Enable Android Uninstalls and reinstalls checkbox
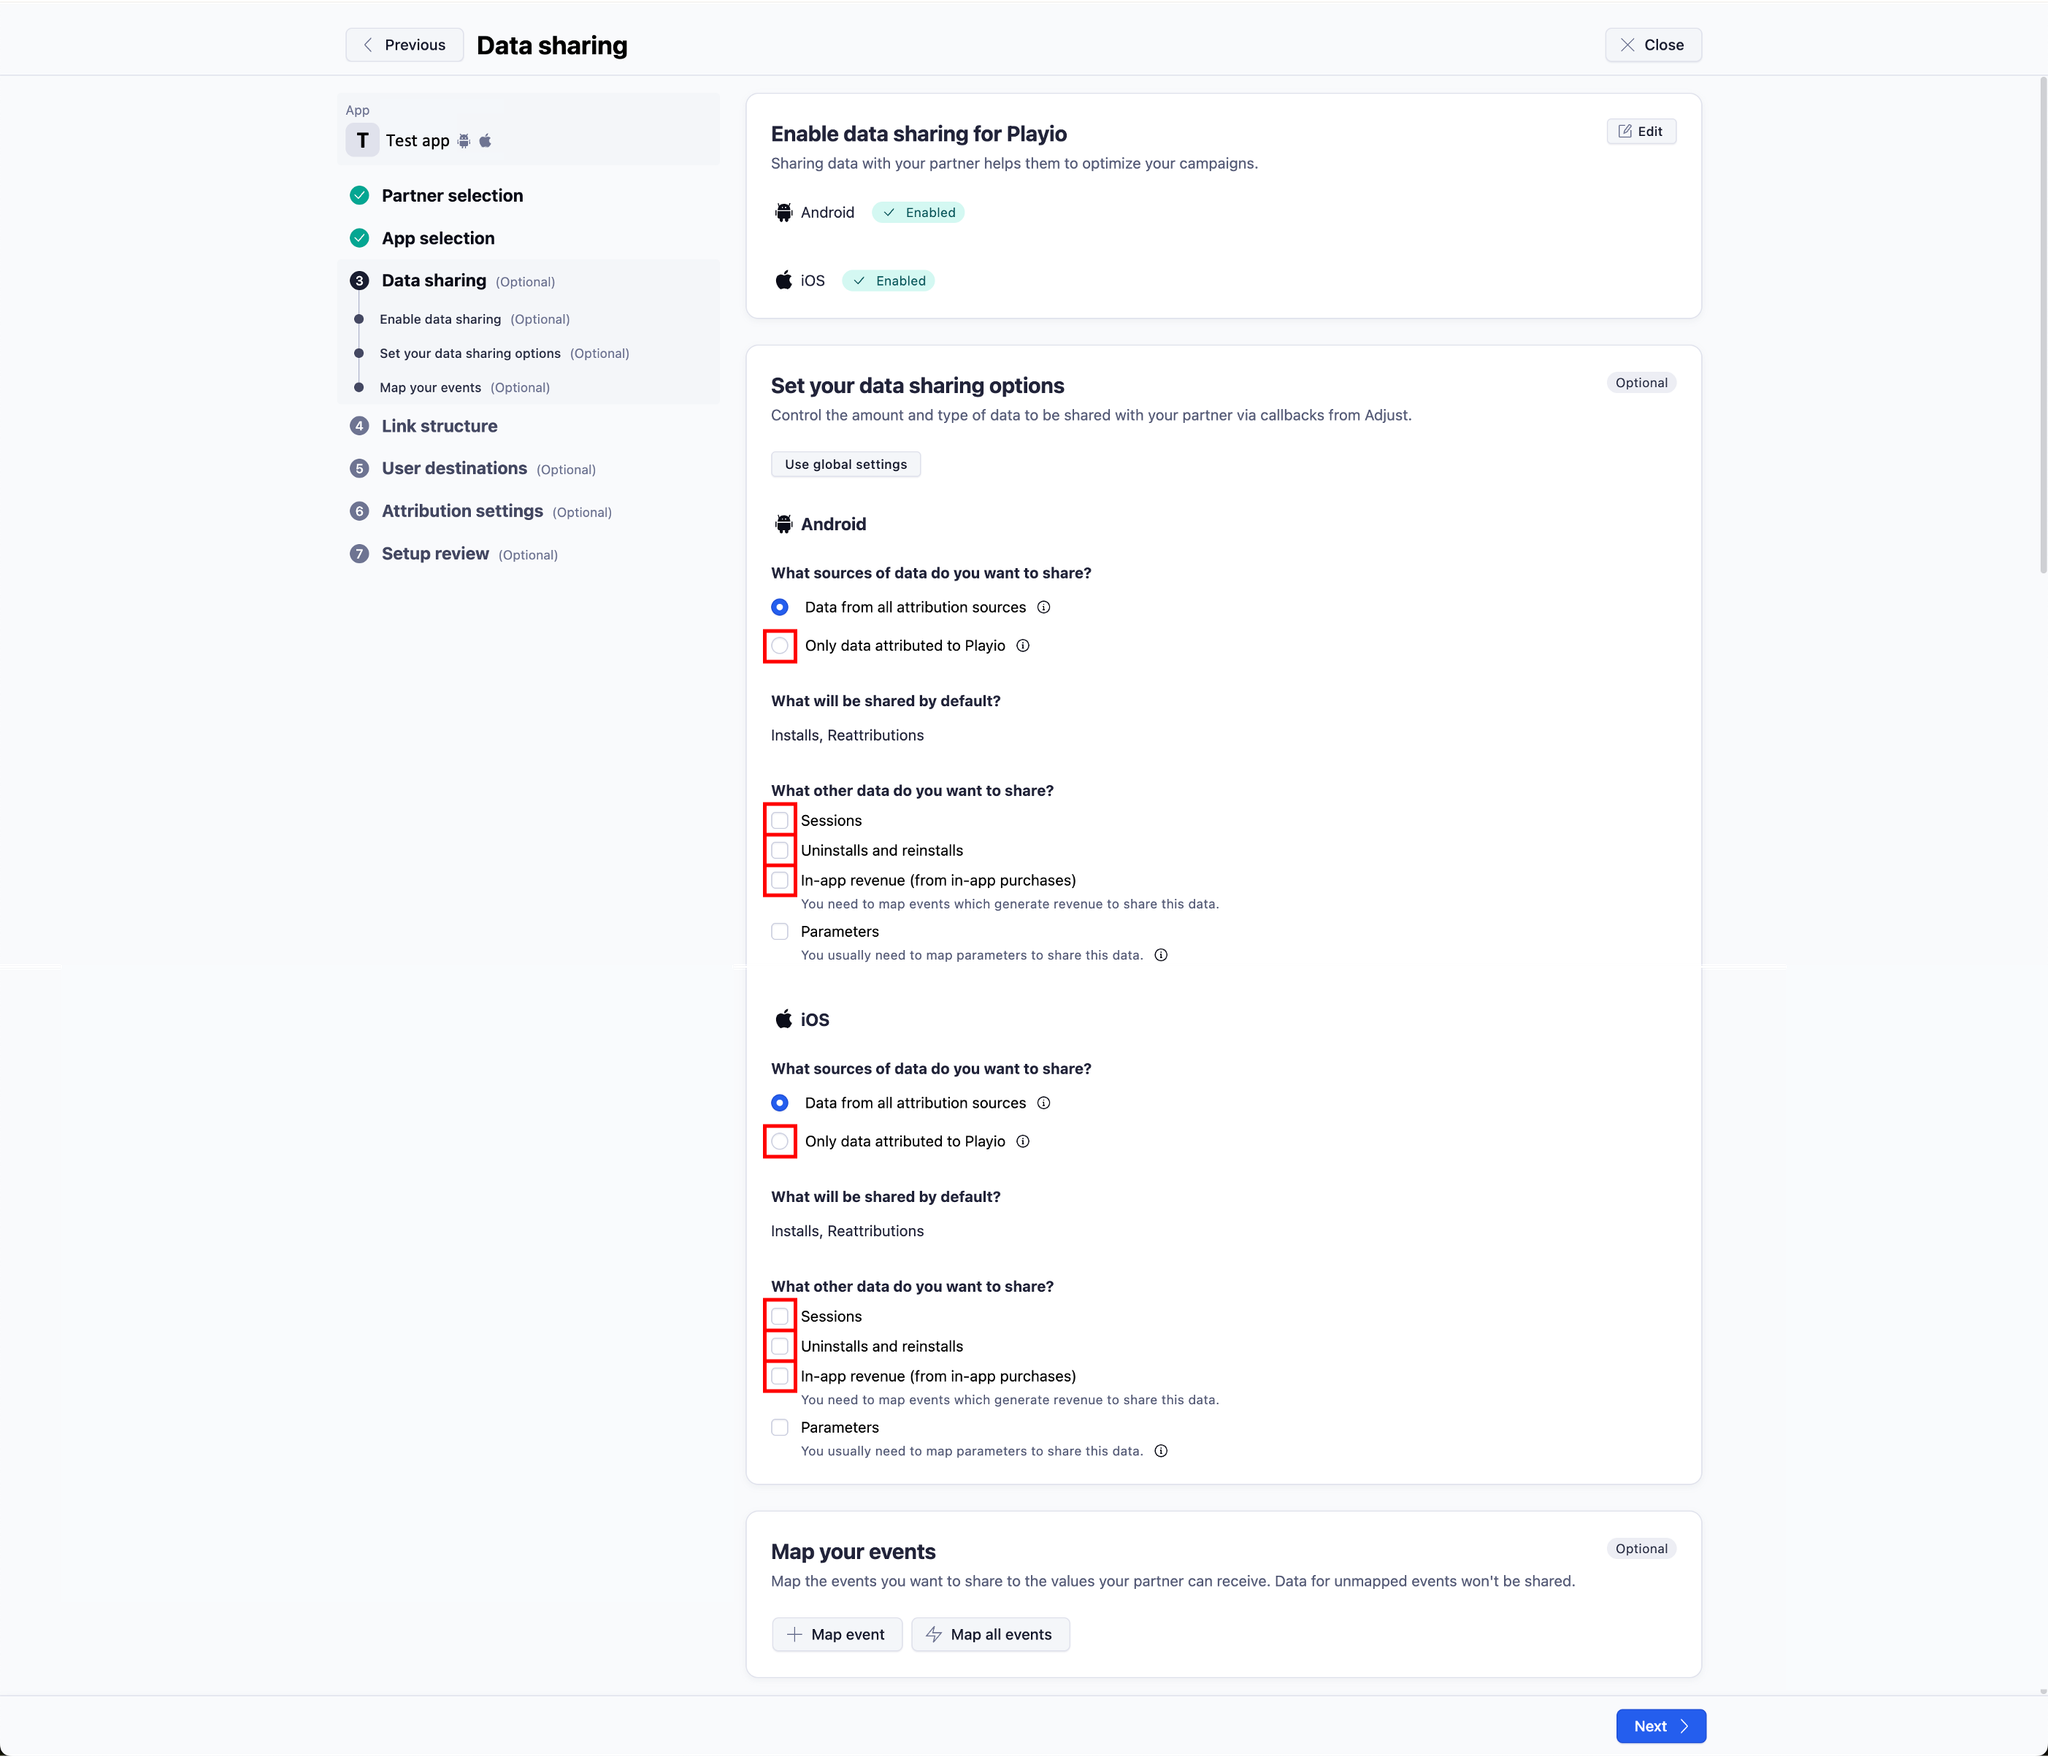The width and height of the screenshot is (2048, 1757). (780, 851)
